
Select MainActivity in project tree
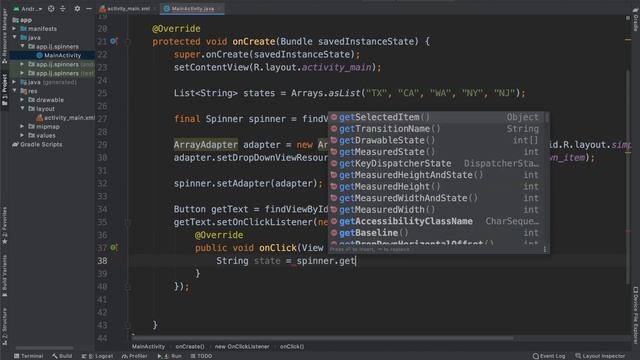tap(62, 55)
